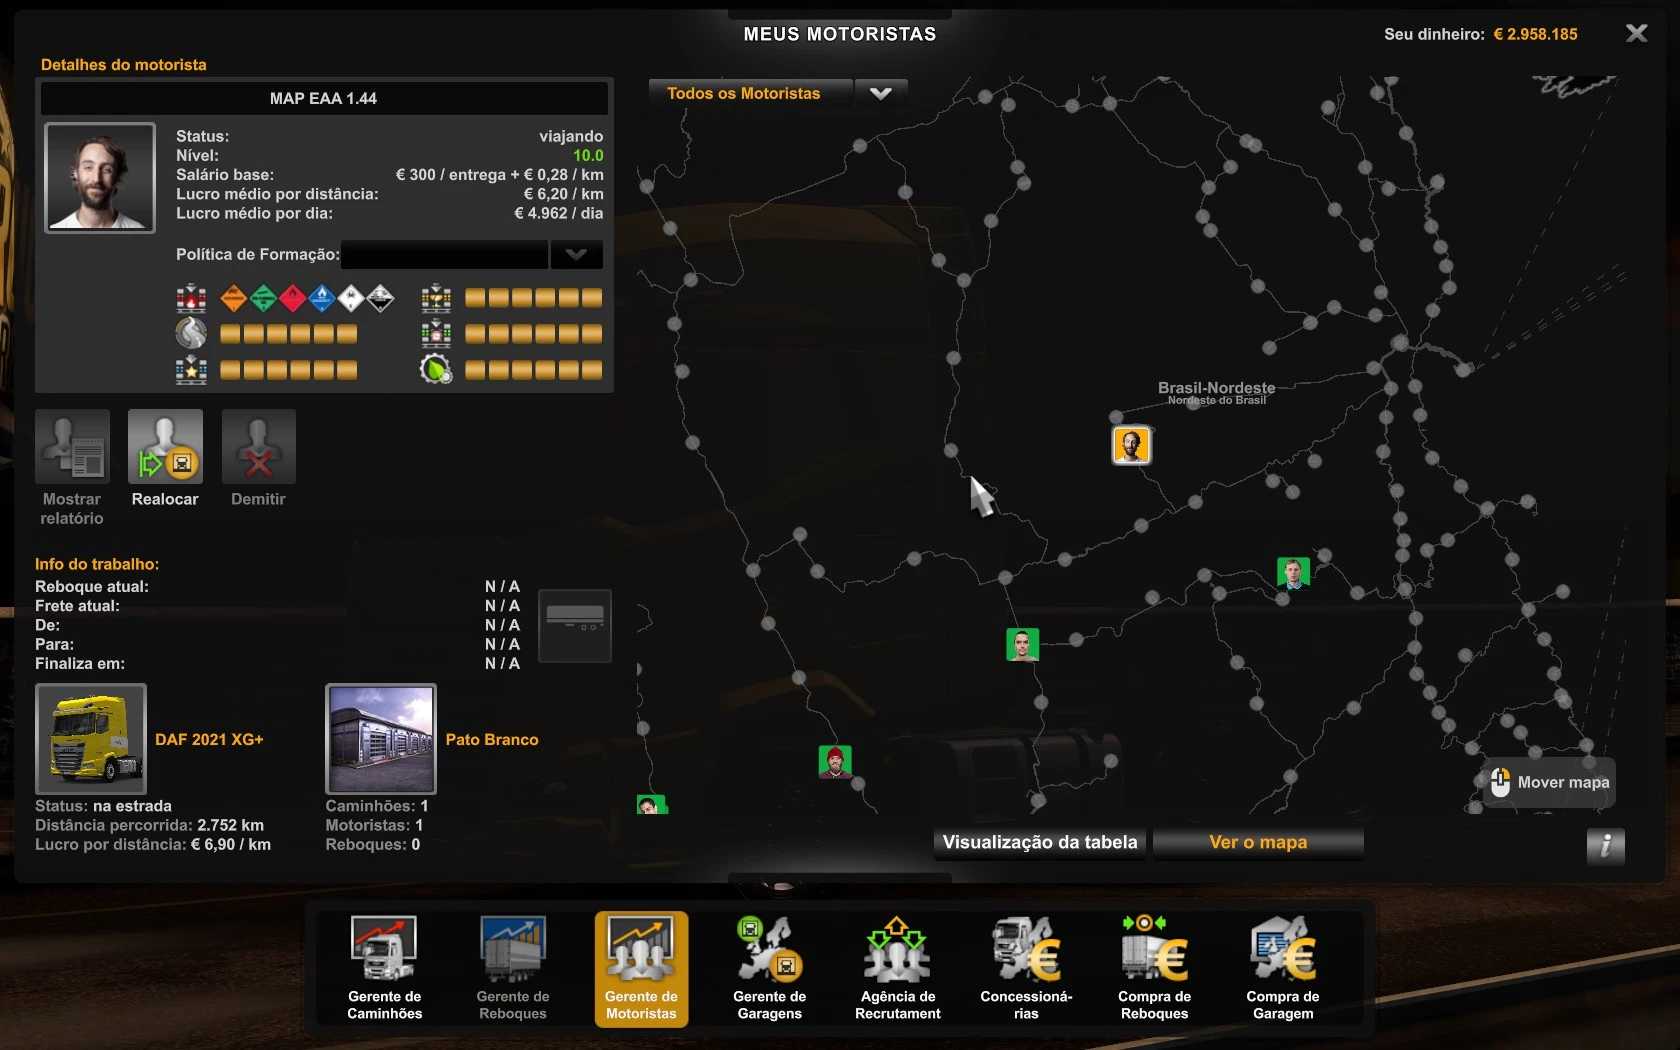Expand Todos os Motoristas dropdown
This screenshot has height=1050, width=1680.
point(880,93)
